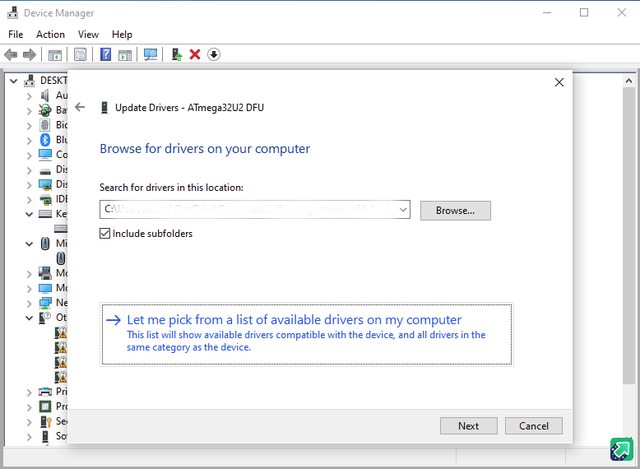Image resolution: width=640 pixels, height=469 pixels.
Task: Select the Processors category icon
Action: 45,406
